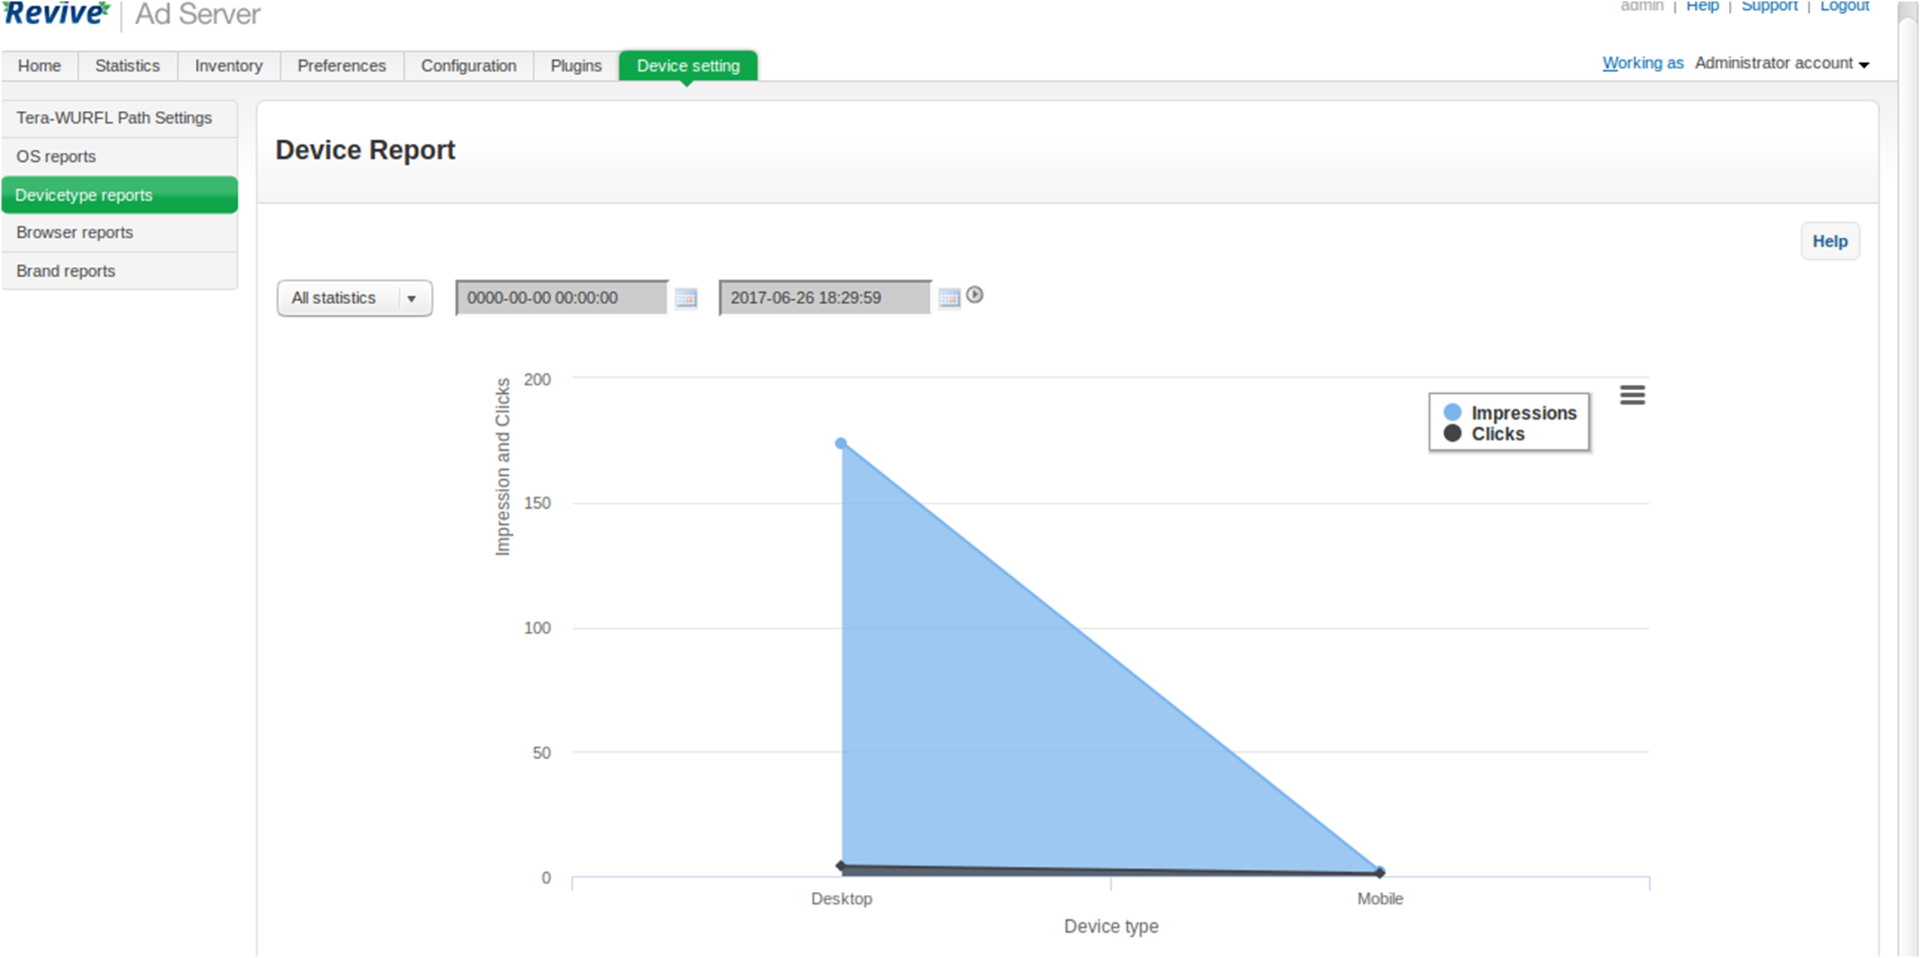Click the Revive logo
1920x958 pixels.
point(56,14)
